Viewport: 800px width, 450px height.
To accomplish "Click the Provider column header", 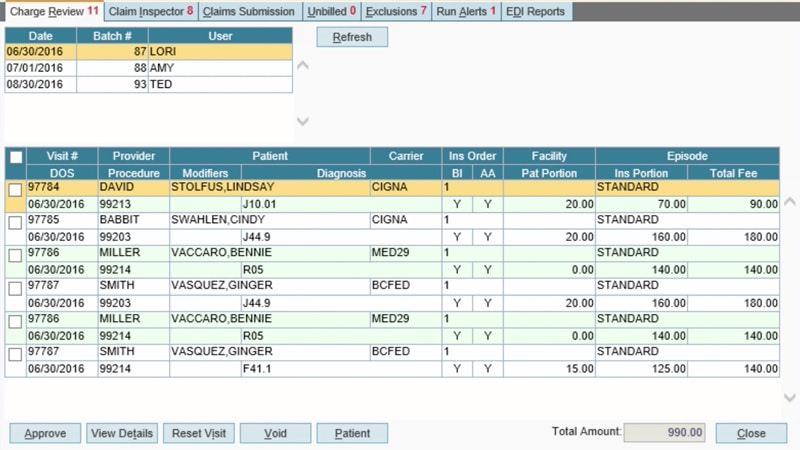I will pos(134,156).
